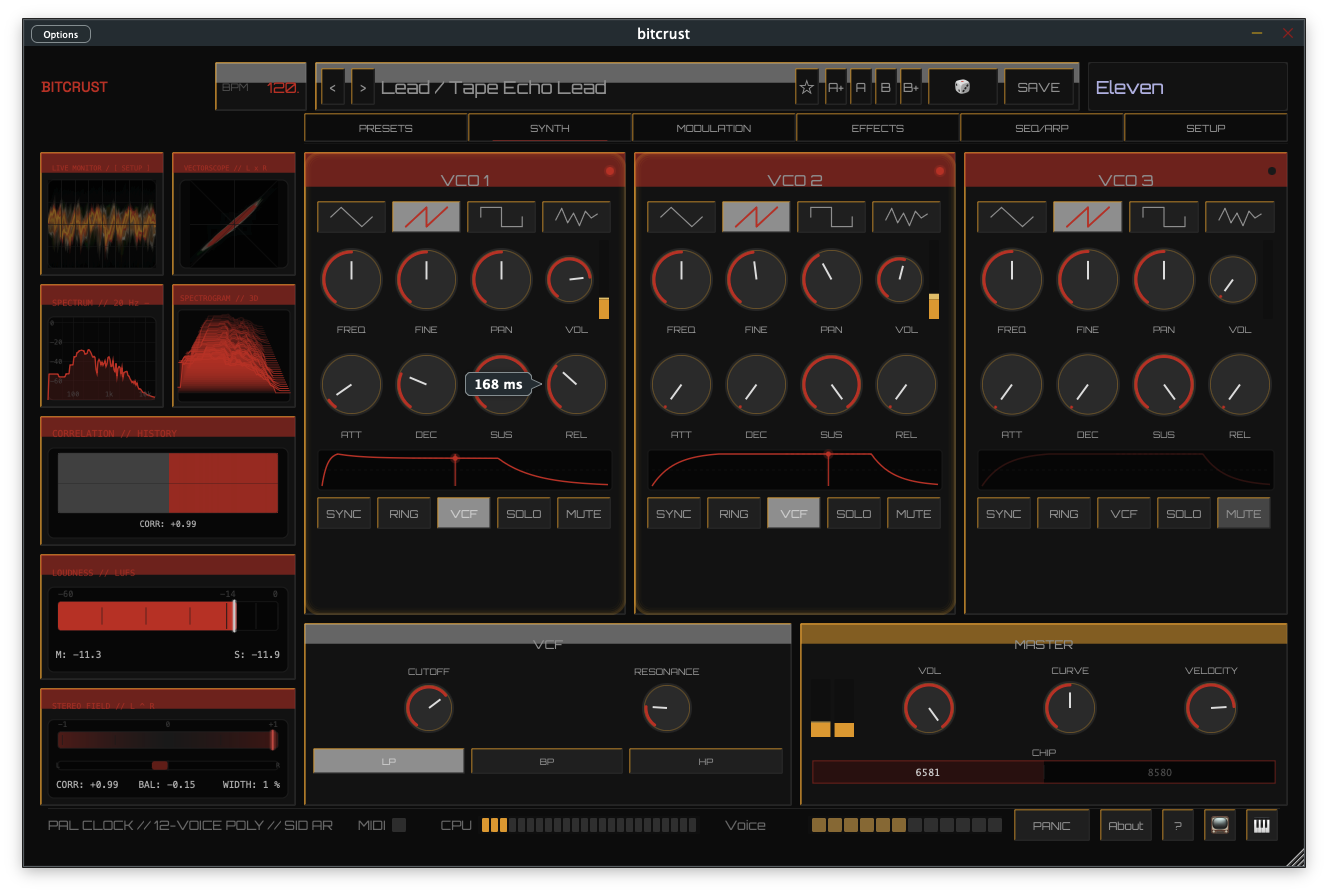
Task: Go to the next preset with the arrow
Action: [x=362, y=87]
